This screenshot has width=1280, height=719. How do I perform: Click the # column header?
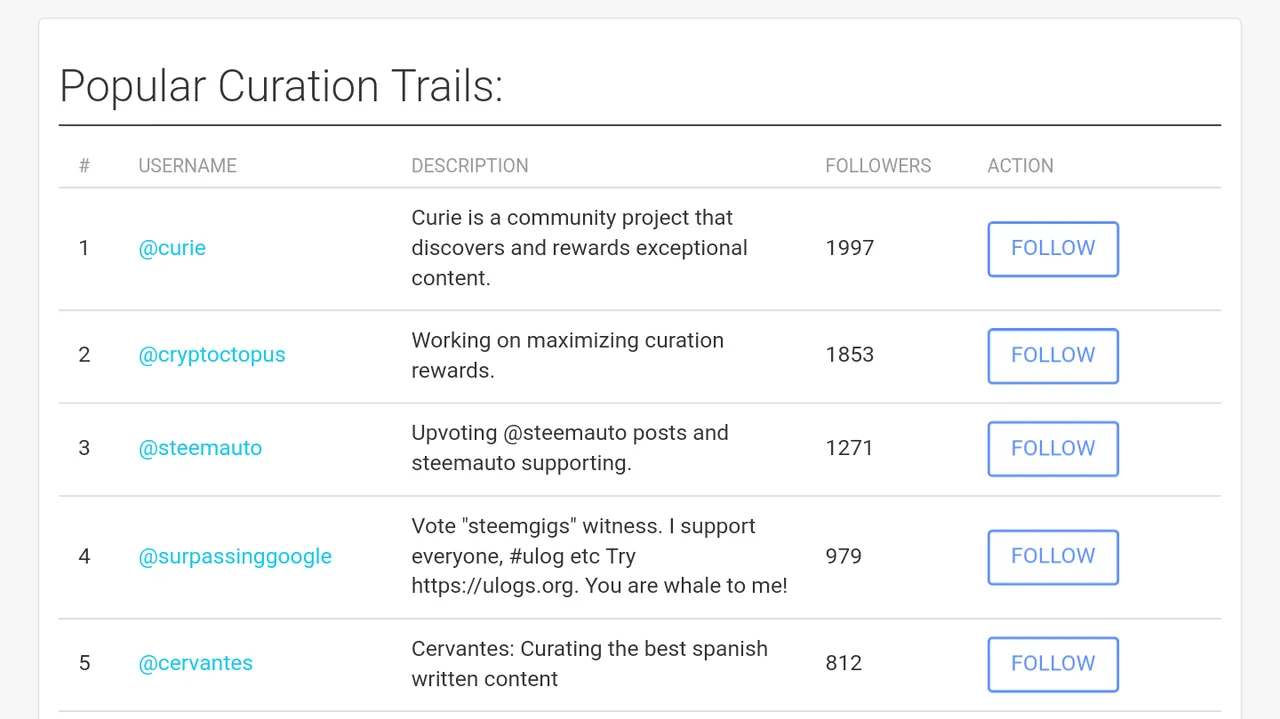[84, 166]
